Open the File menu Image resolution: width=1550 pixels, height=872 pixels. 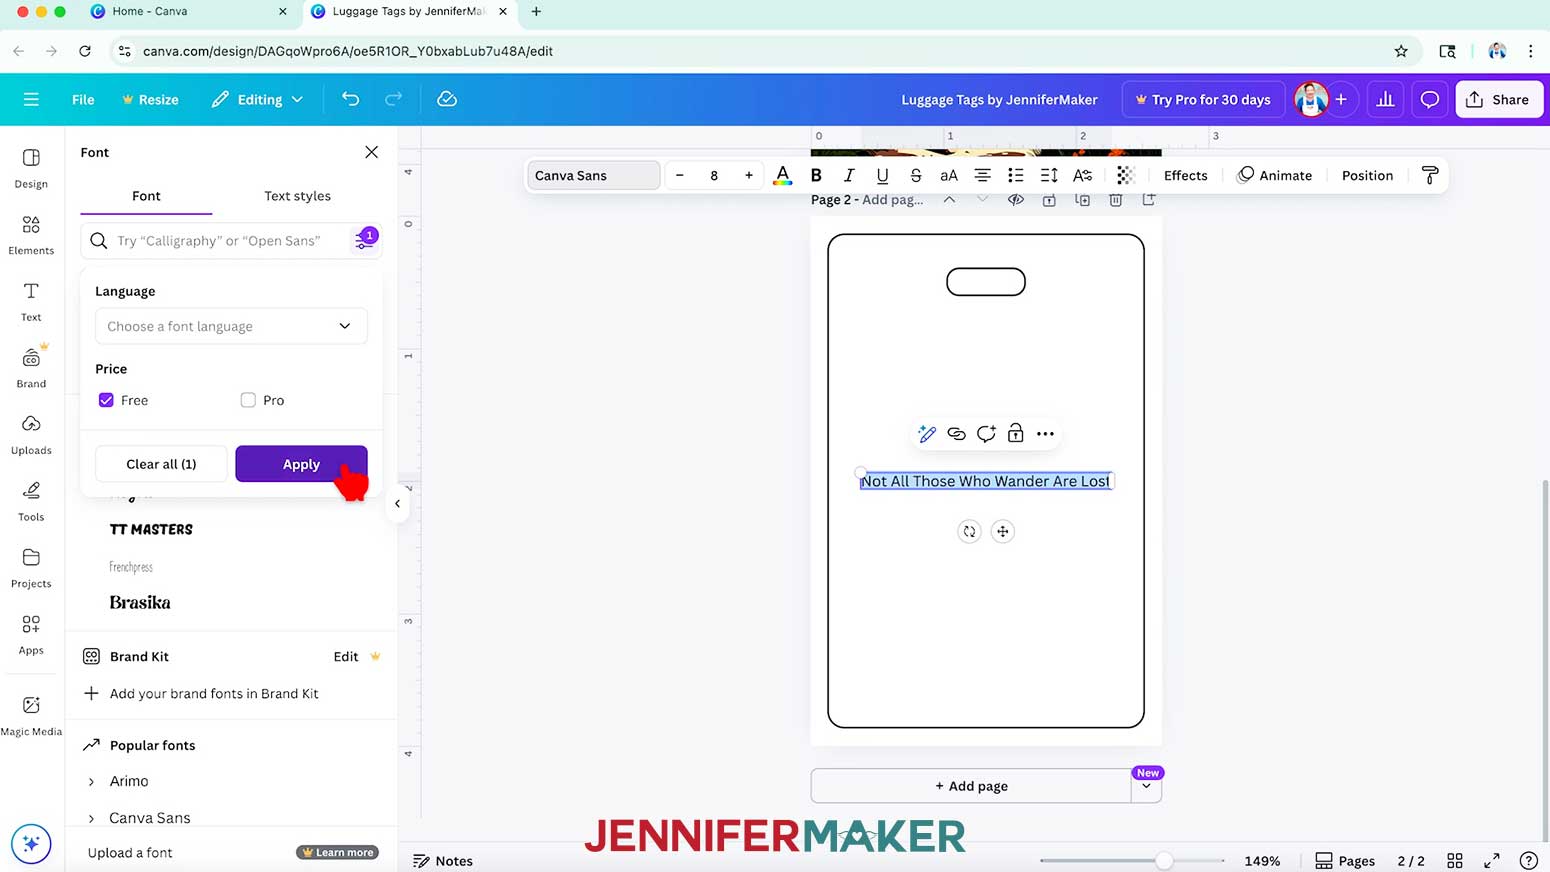point(83,99)
